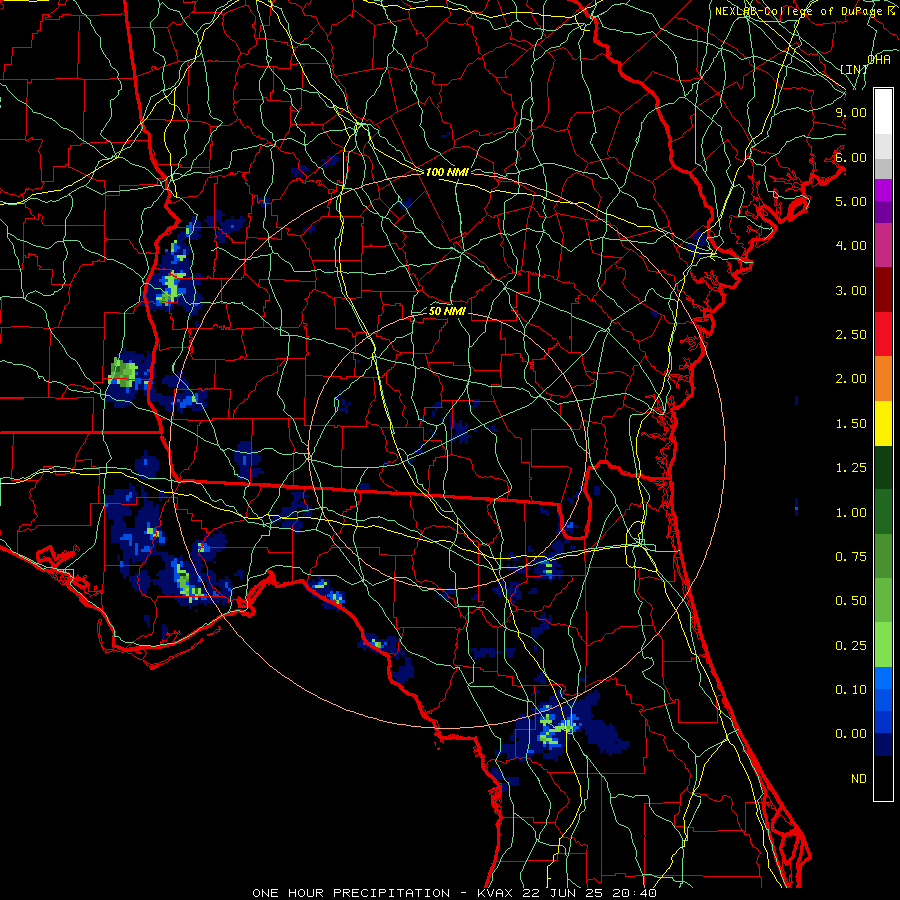Click the darkest green swatch on the color scale

[883, 467]
